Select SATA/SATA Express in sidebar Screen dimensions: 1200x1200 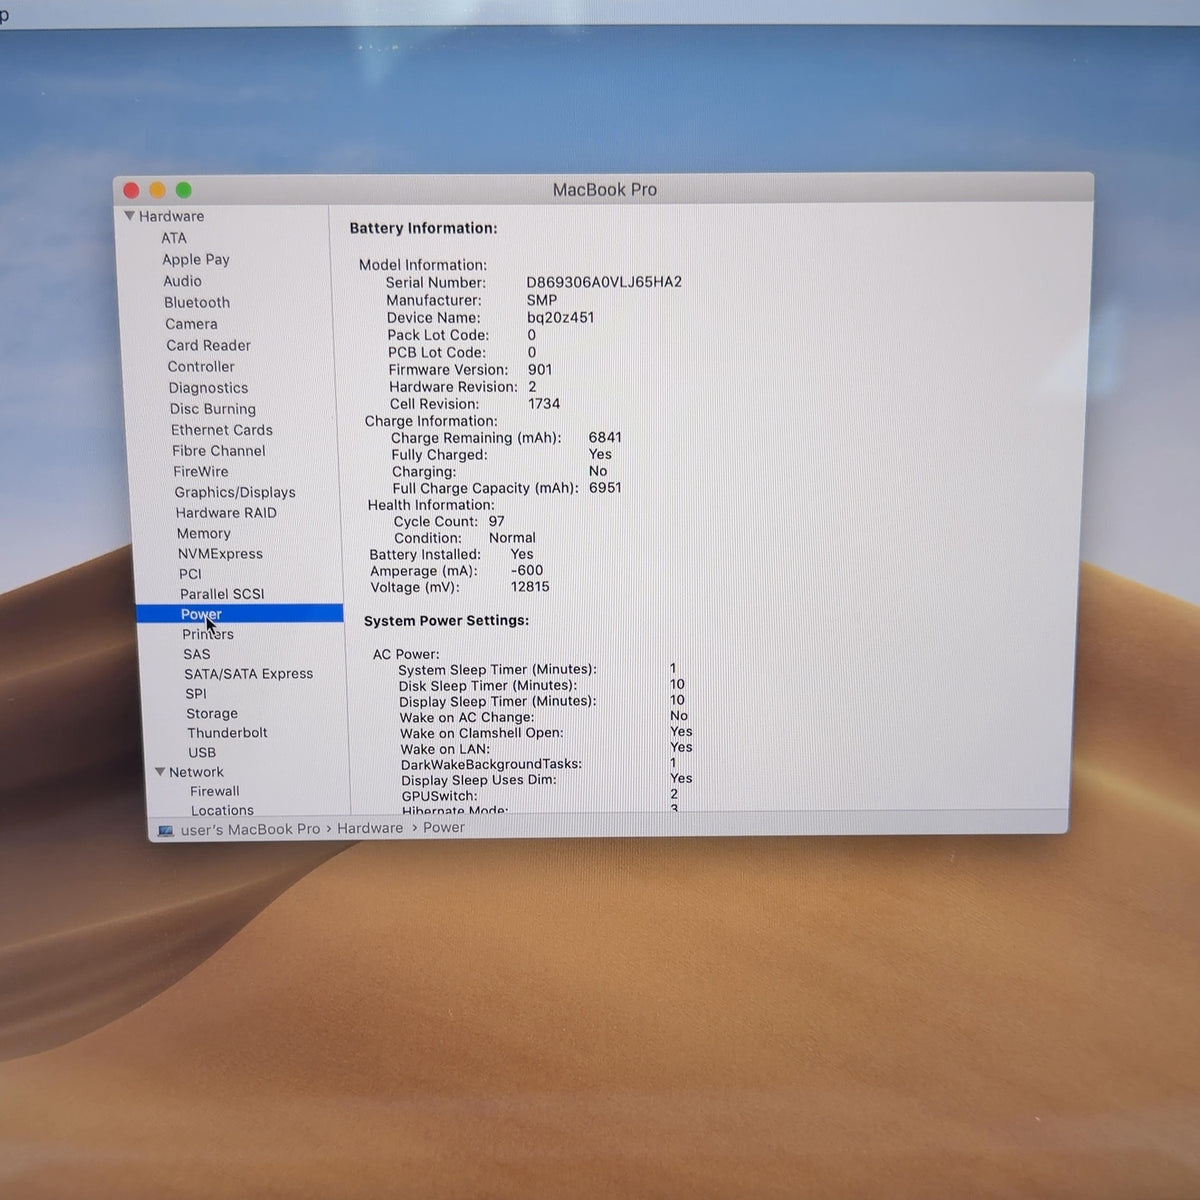click(x=248, y=674)
